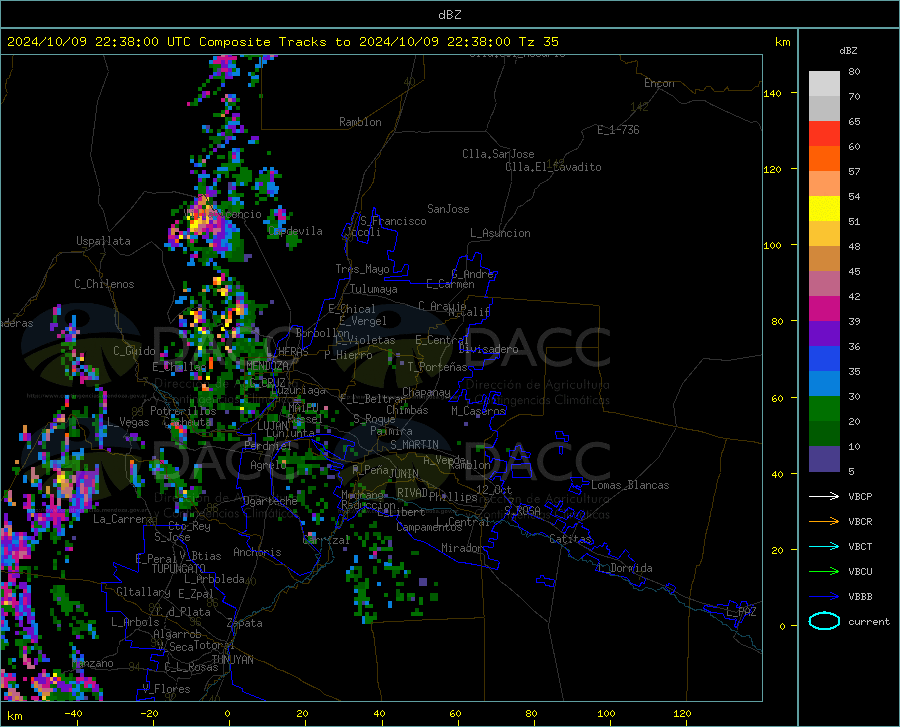Click the Capdevila map label
This screenshot has height=727, width=900.
(295, 231)
